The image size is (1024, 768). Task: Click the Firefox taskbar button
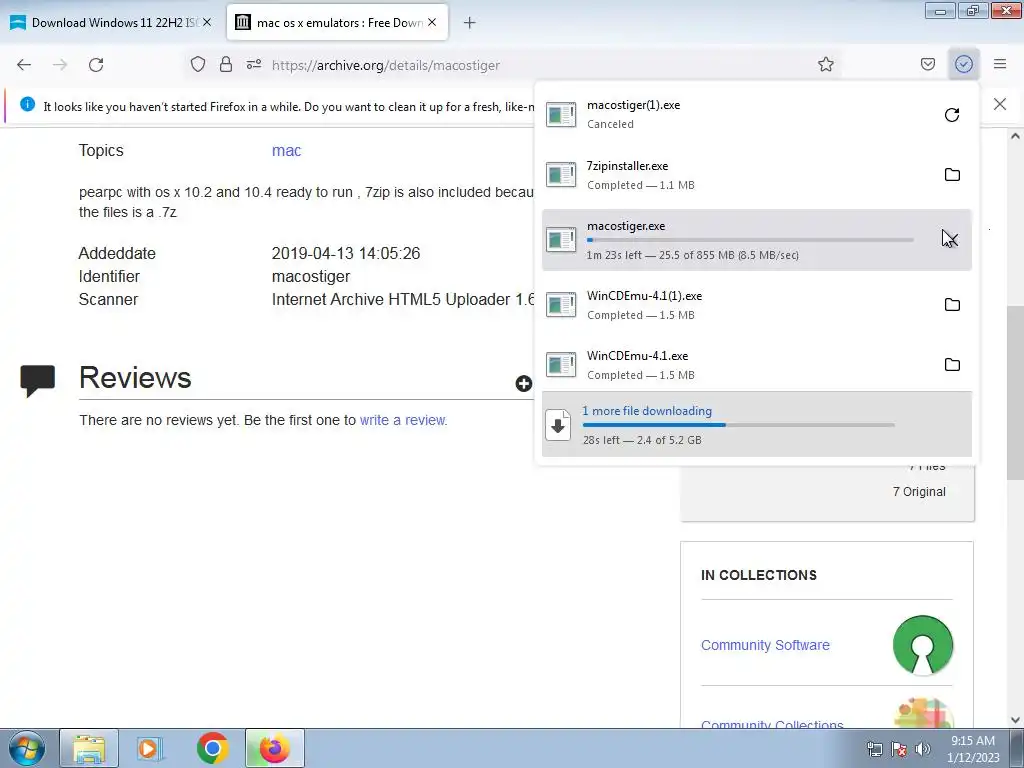[275, 748]
